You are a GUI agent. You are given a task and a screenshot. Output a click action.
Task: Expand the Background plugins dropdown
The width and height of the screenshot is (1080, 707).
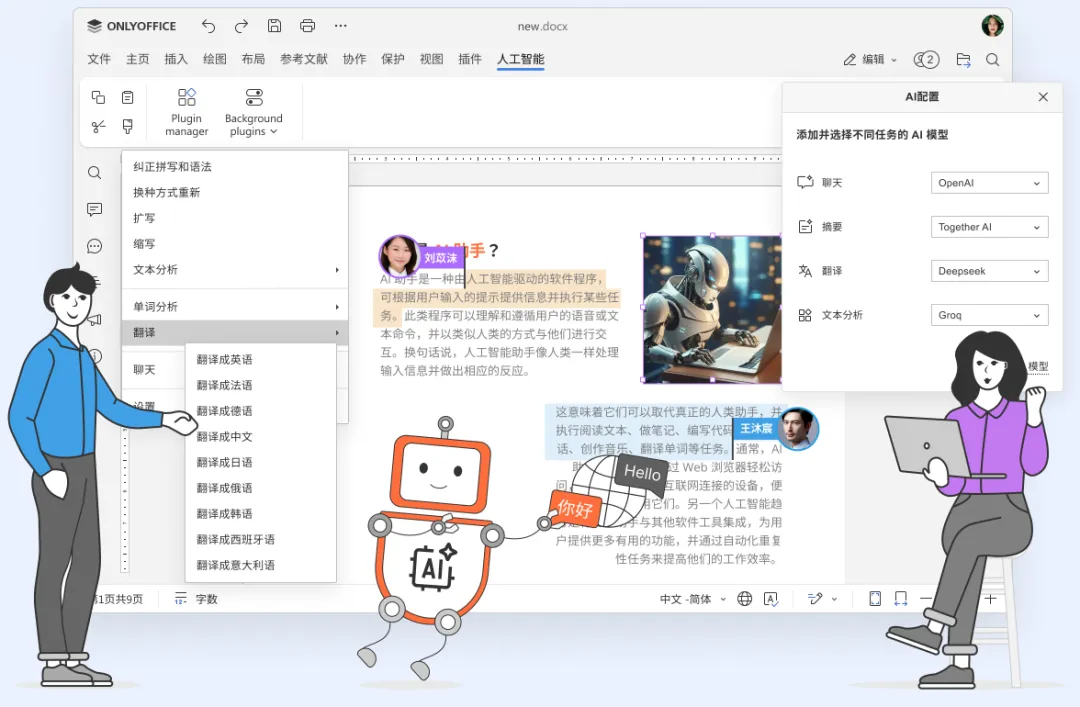(x=253, y=112)
